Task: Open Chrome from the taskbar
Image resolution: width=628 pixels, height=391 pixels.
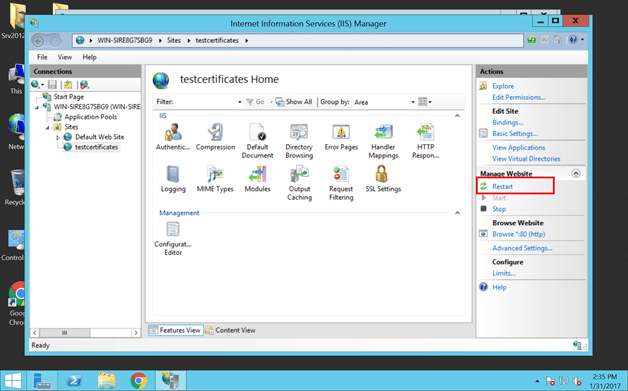Action: [x=139, y=380]
